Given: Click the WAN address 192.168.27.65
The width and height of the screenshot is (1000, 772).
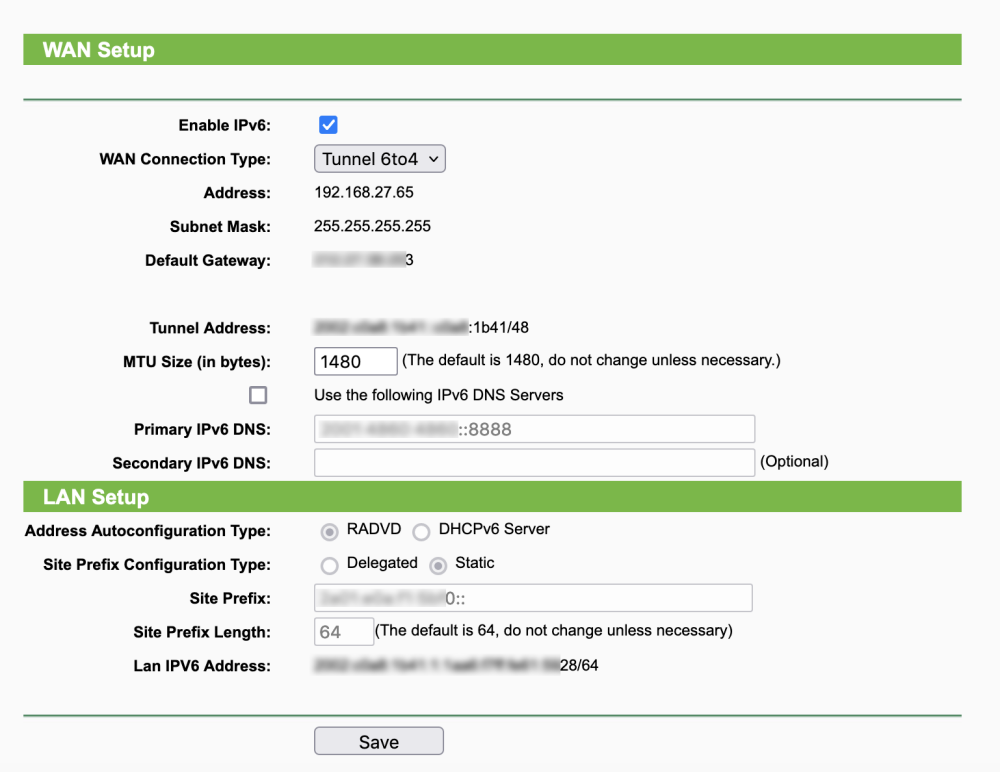Looking at the screenshot, I should [364, 192].
